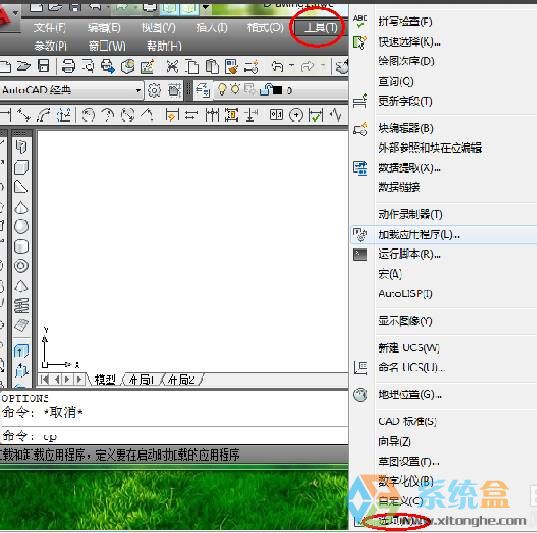
Task: Click the Open file folder icon
Action: (x=23, y=66)
